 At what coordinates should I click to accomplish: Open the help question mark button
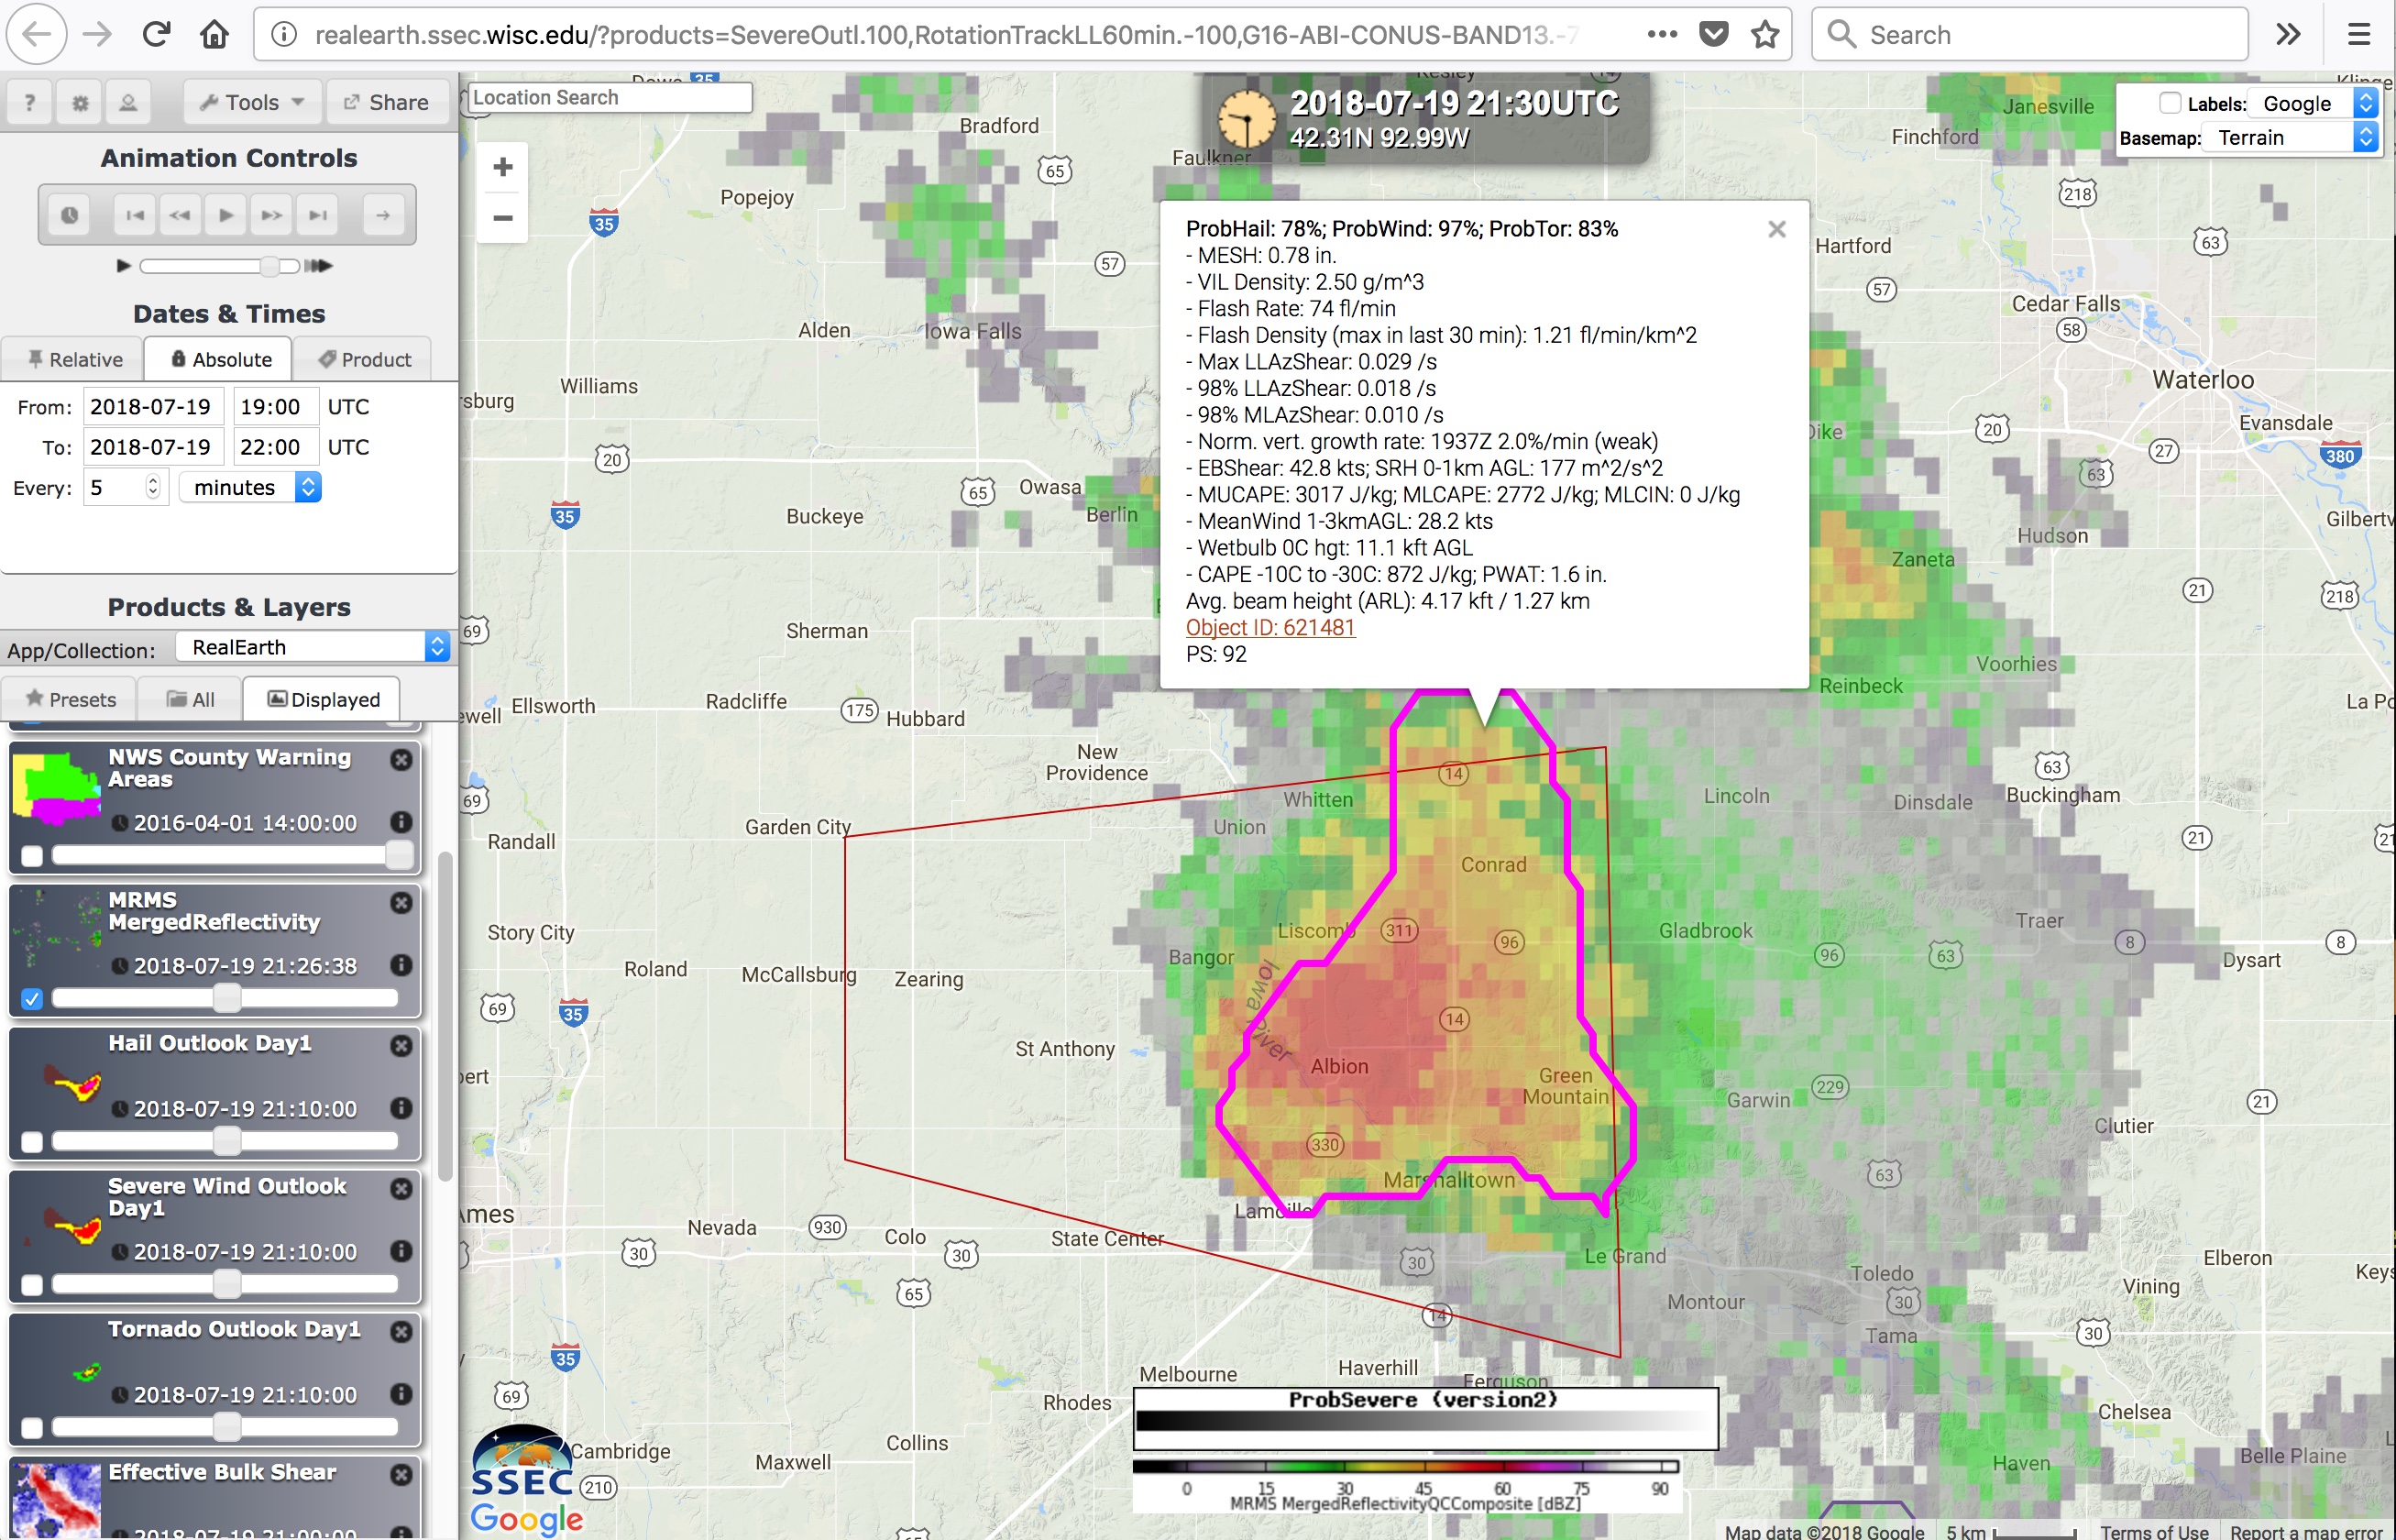(30, 102)
